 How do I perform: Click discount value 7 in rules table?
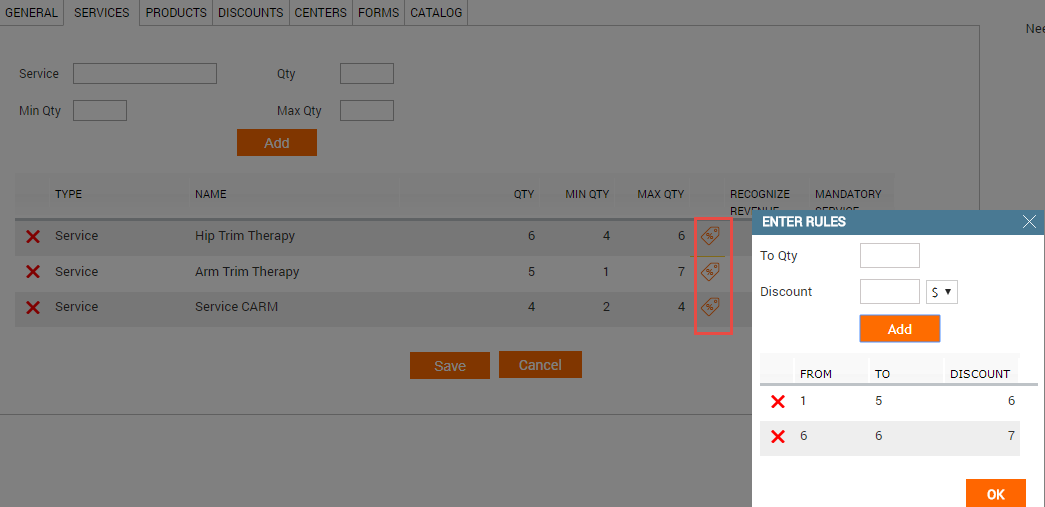click(x=1011, y=436)
